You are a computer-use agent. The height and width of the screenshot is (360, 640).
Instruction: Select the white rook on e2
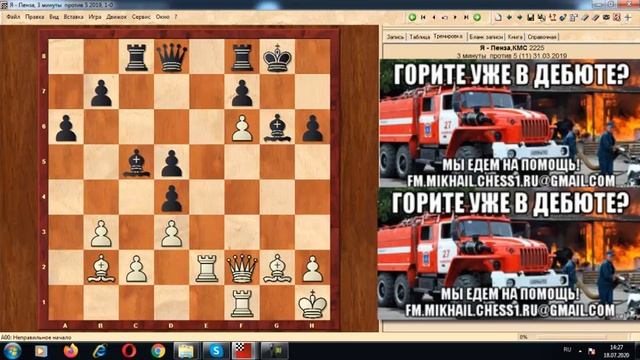pyautogui.click(x=207, y=268)
